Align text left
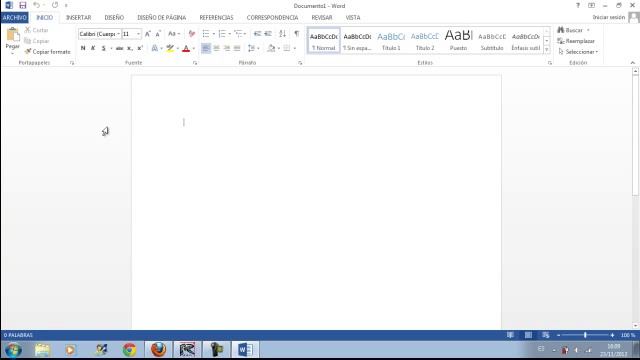This screenshot has width=640, height=360. [x=206, y=48]
